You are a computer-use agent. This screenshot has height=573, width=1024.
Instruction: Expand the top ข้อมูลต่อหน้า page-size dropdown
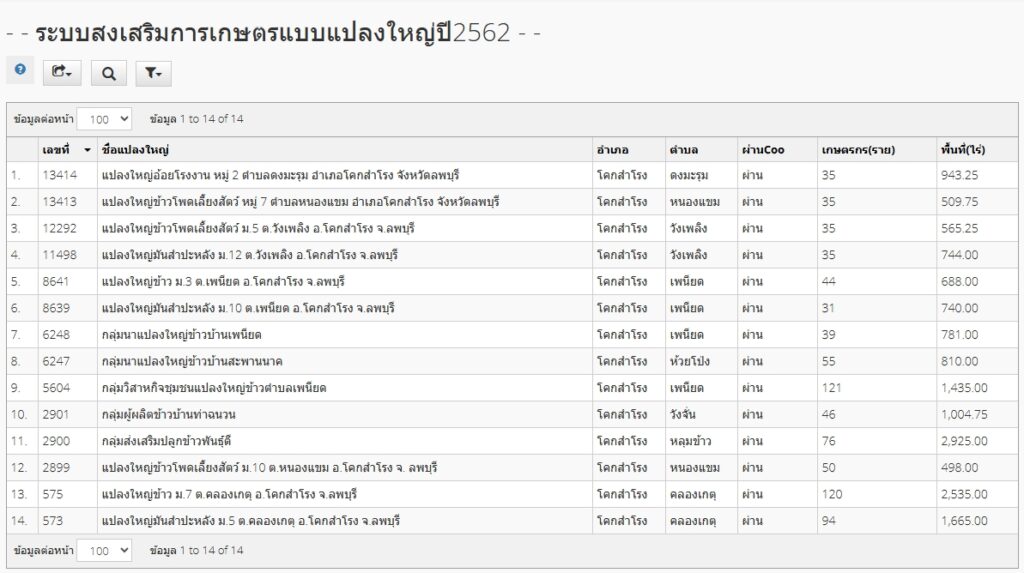pyautogui.click(x=104, y=119)
